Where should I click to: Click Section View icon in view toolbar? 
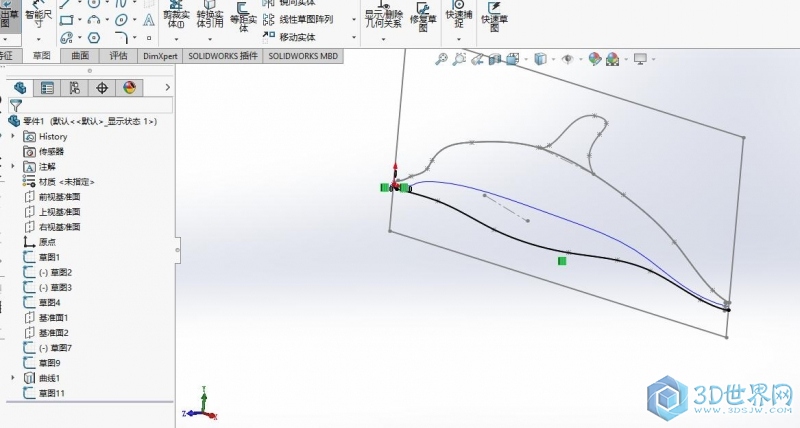pos(494,60)
